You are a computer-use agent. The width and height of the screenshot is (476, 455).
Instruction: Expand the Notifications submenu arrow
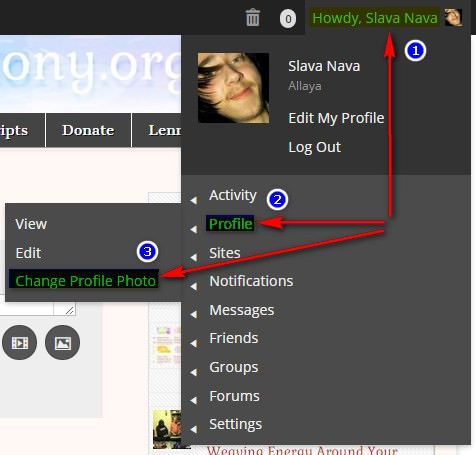(x=194, y=286)
